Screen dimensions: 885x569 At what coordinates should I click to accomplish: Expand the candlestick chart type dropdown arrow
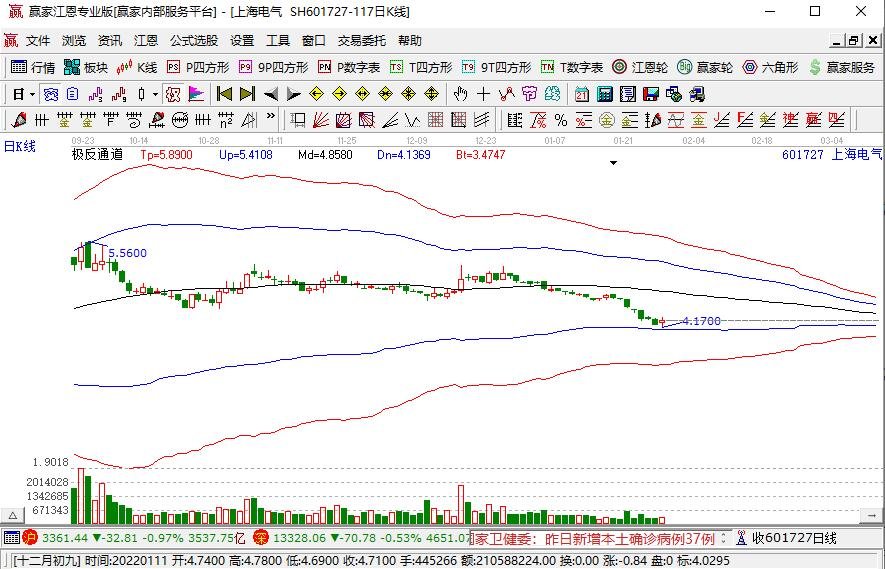click(155, 94)
